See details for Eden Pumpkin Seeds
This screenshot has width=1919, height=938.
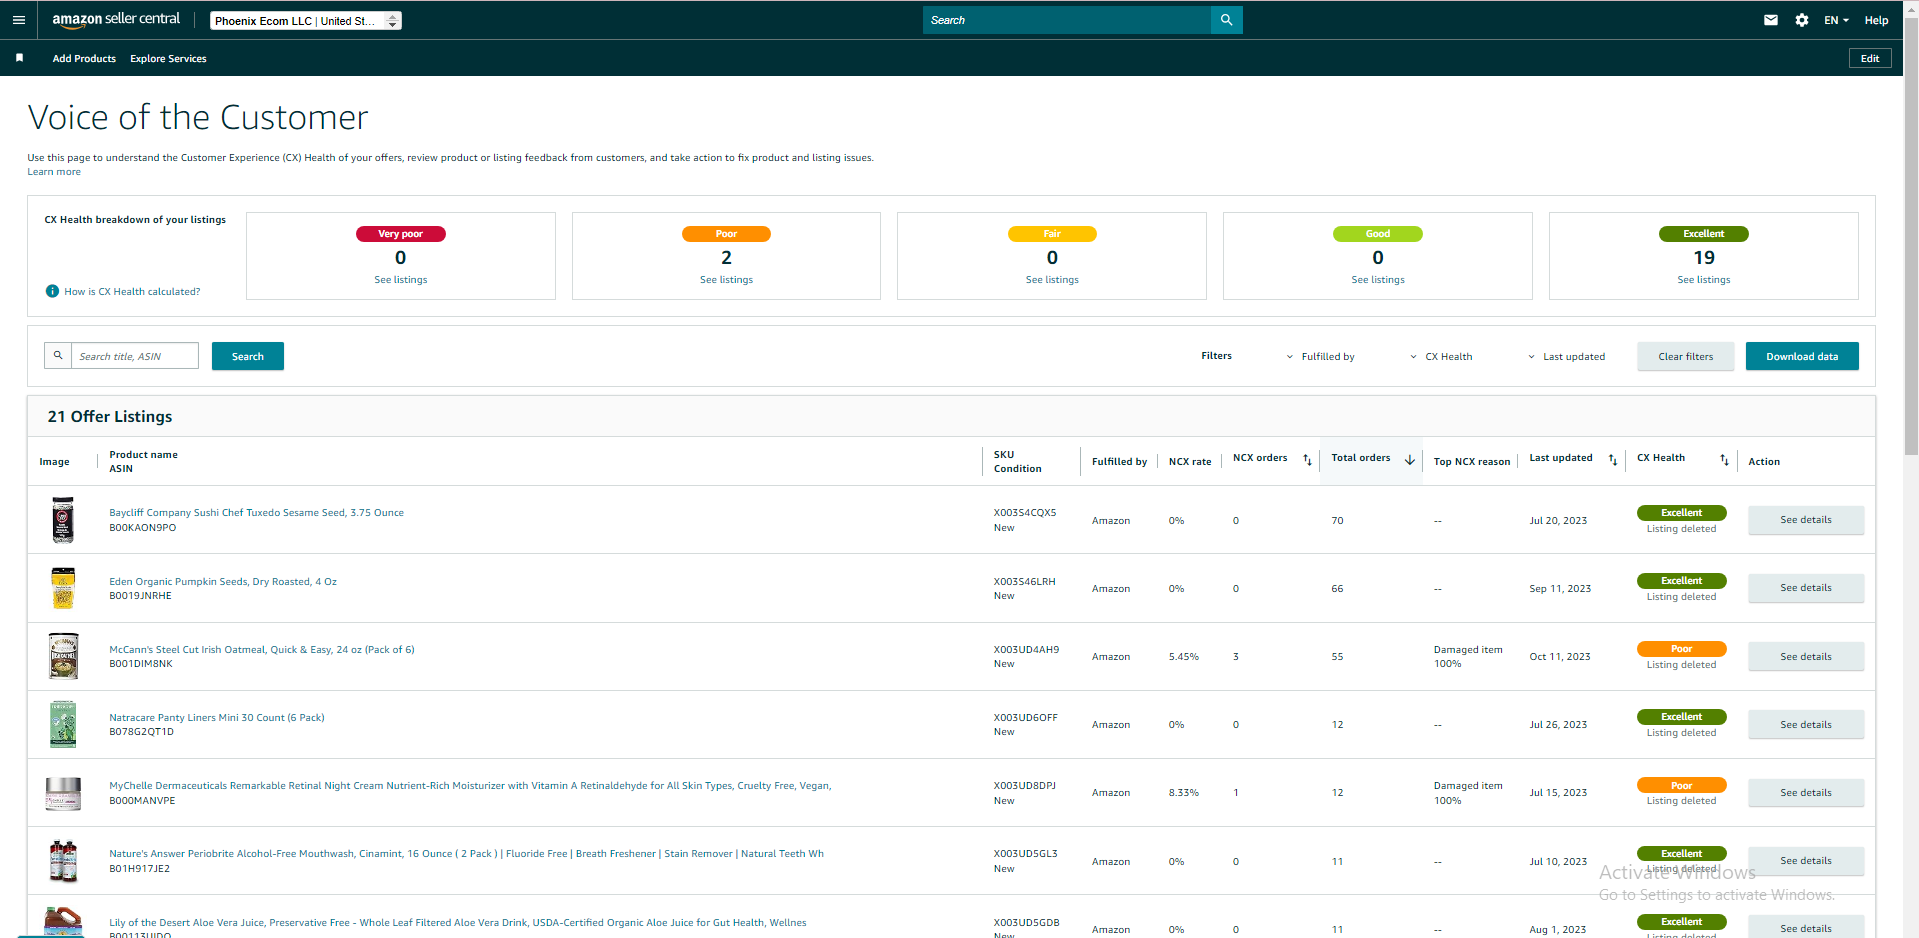(x=1806, y=588)
